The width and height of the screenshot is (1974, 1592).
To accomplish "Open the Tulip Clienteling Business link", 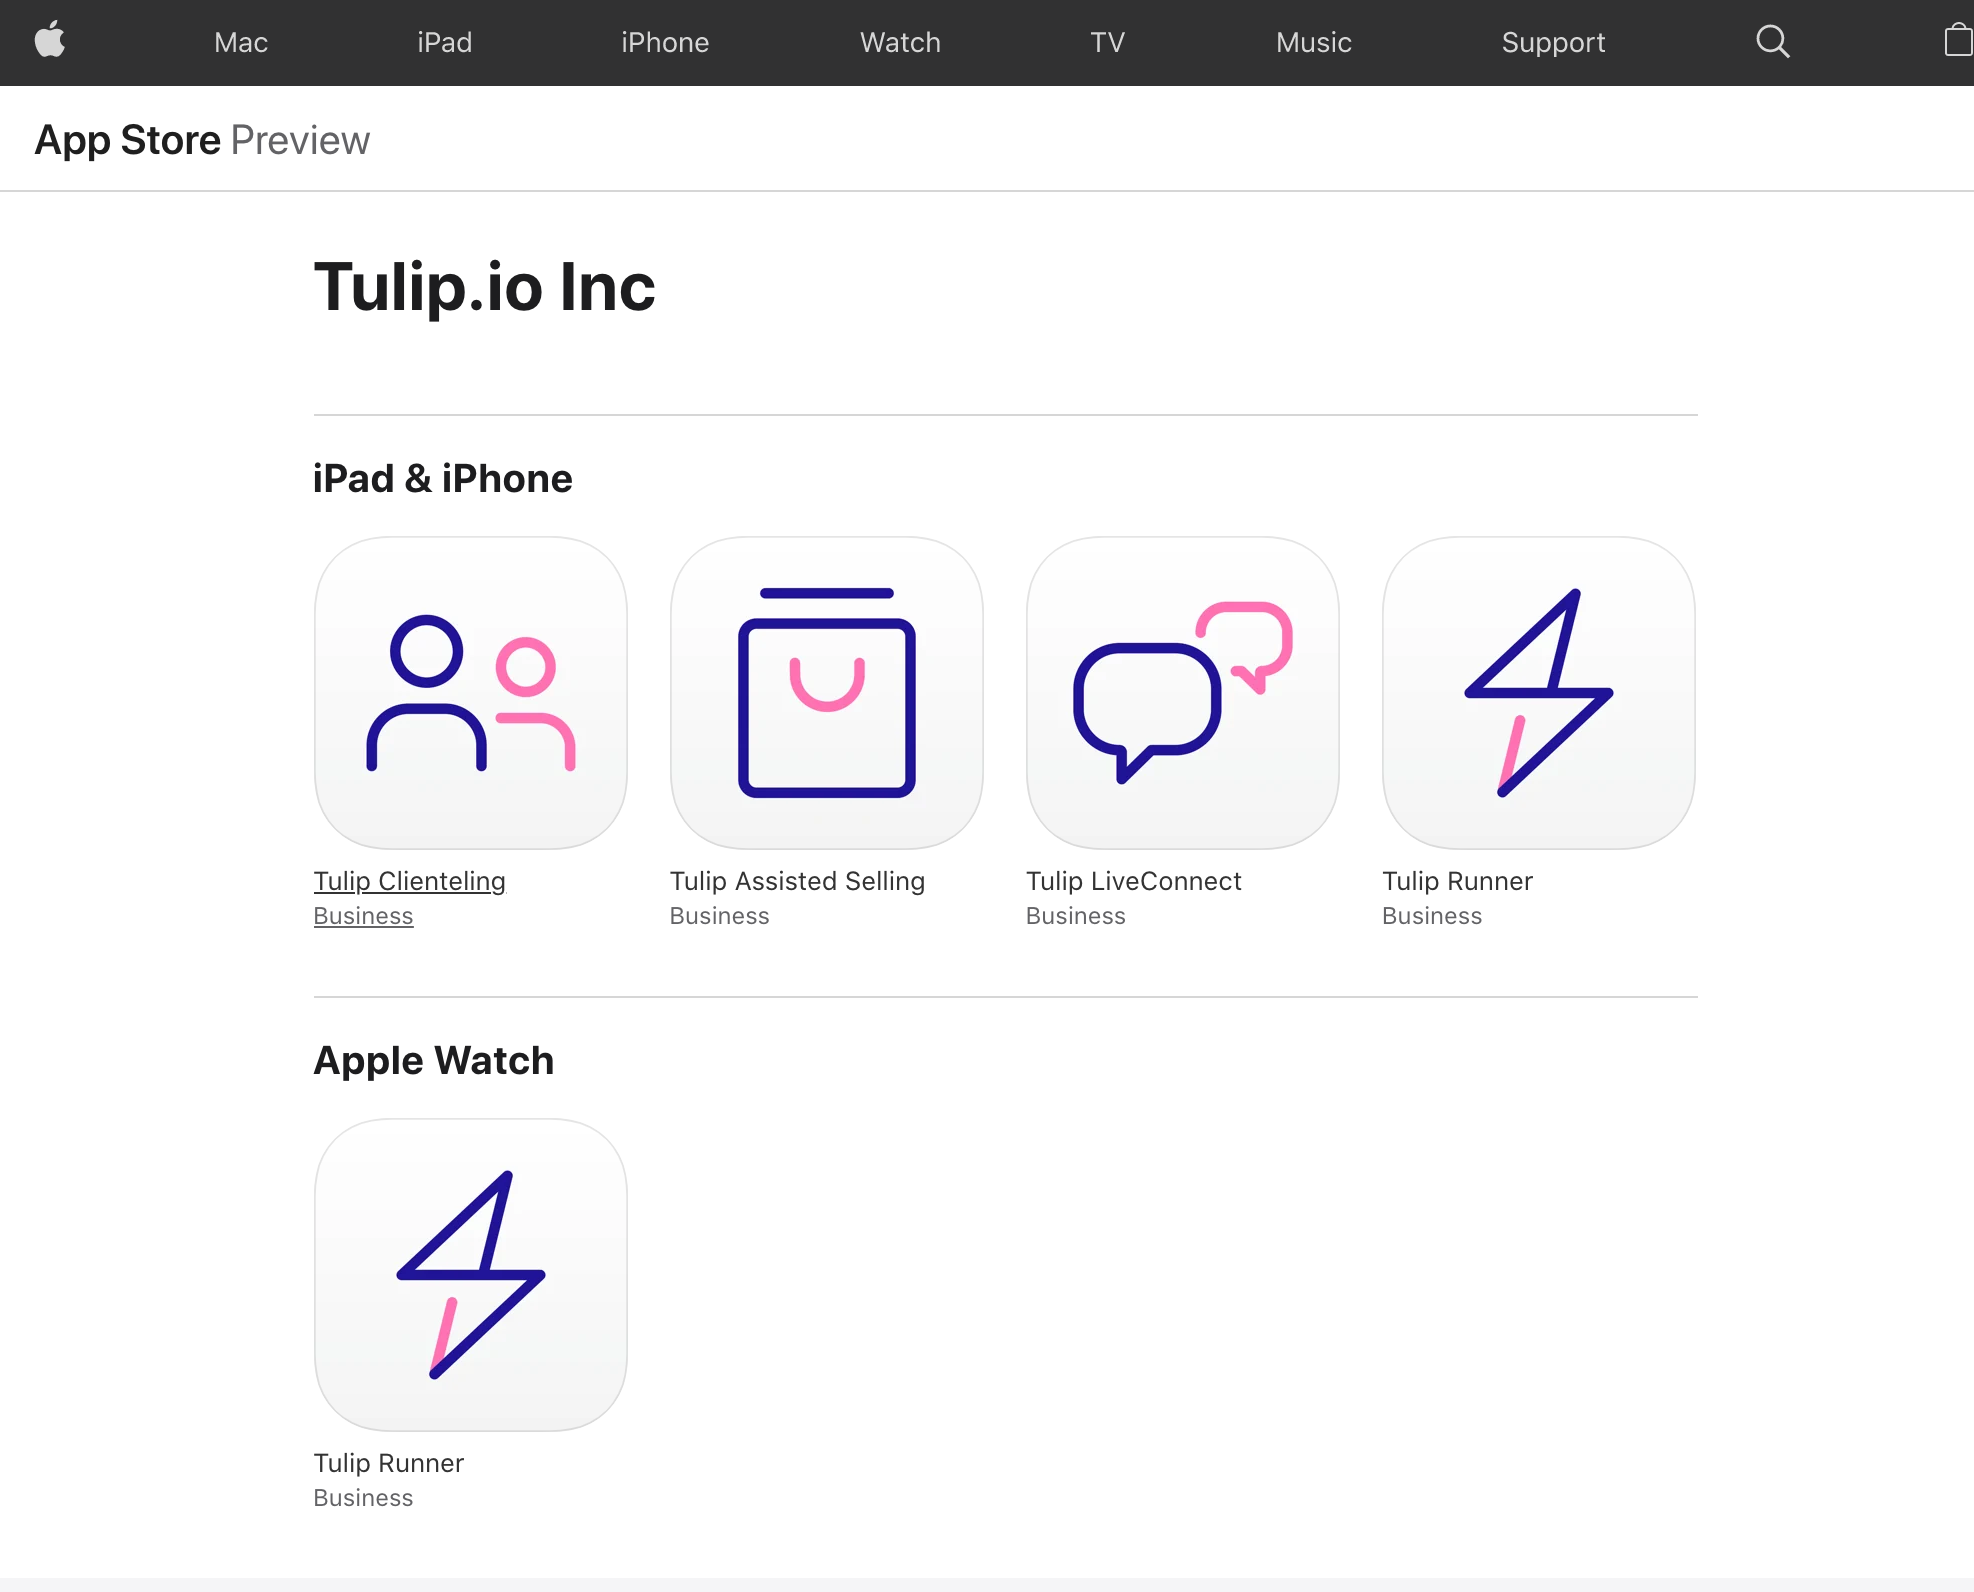I will [x=409, y=880].
